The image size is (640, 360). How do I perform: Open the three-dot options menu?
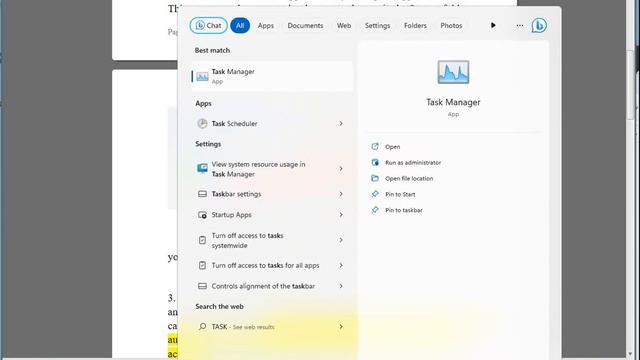[x=519, y=25]
